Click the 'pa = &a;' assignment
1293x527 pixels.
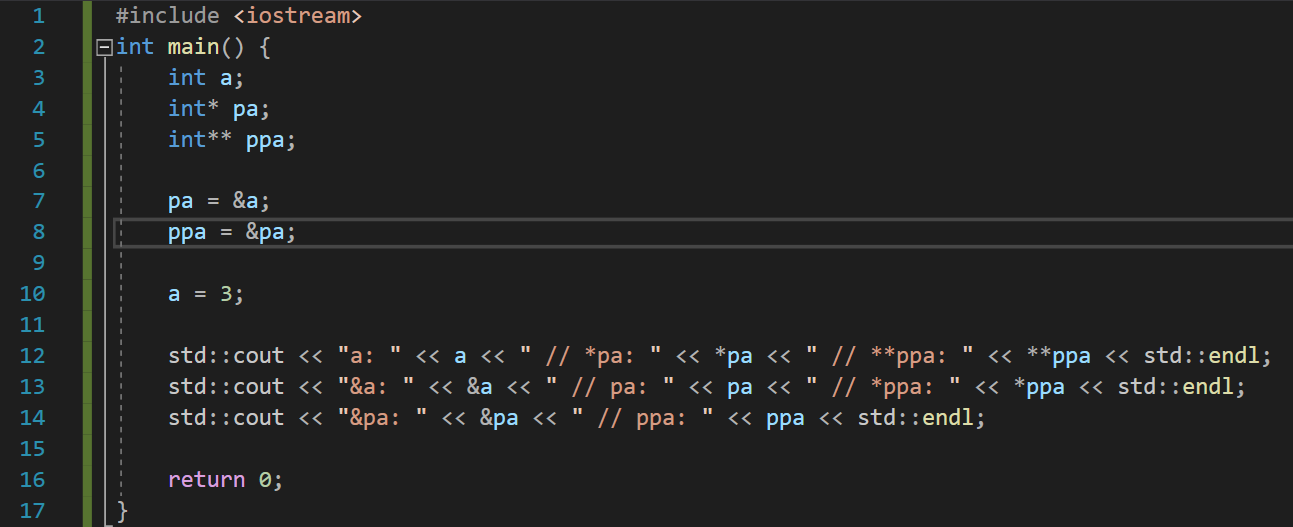pyautogui.click(x=219, y=202)
